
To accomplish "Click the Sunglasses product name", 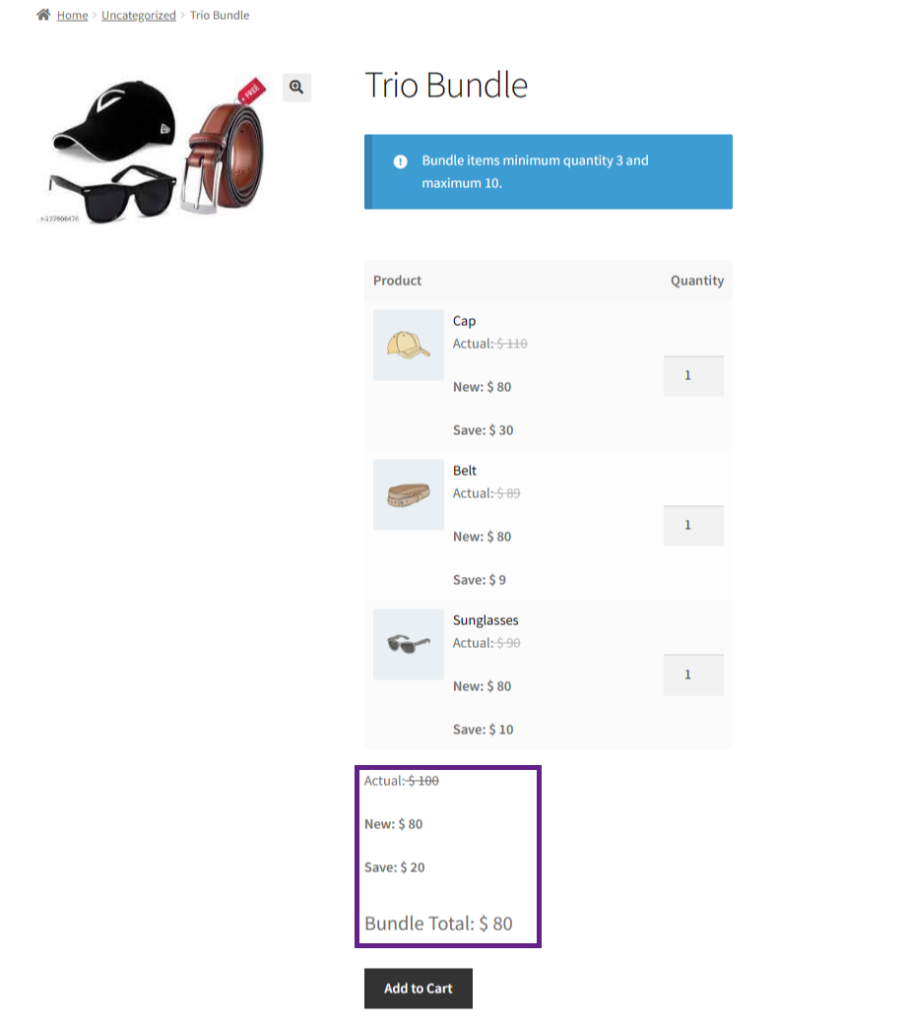I will (x=485, y=620).
